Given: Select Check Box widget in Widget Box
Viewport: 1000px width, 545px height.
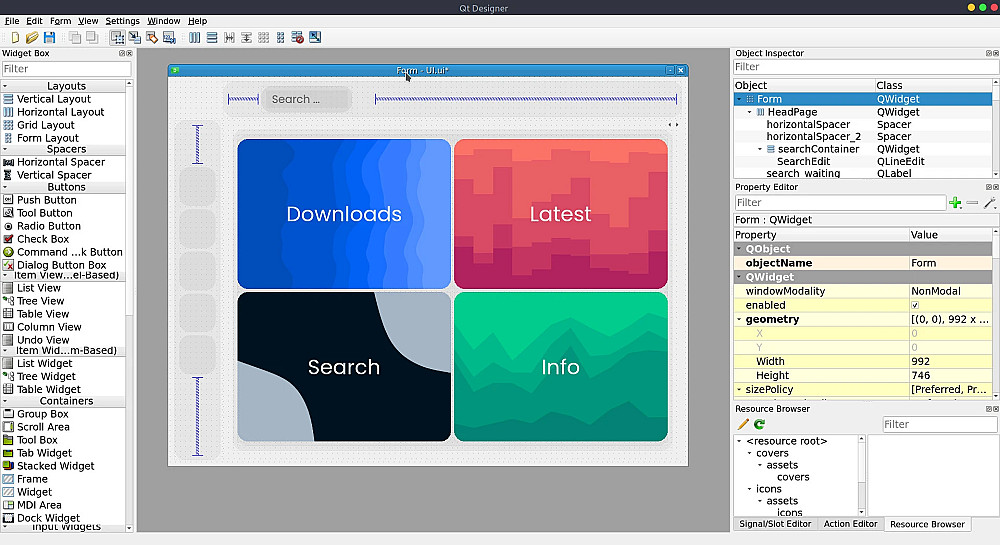Looking at the screenshot, I should tap(42, 239).
